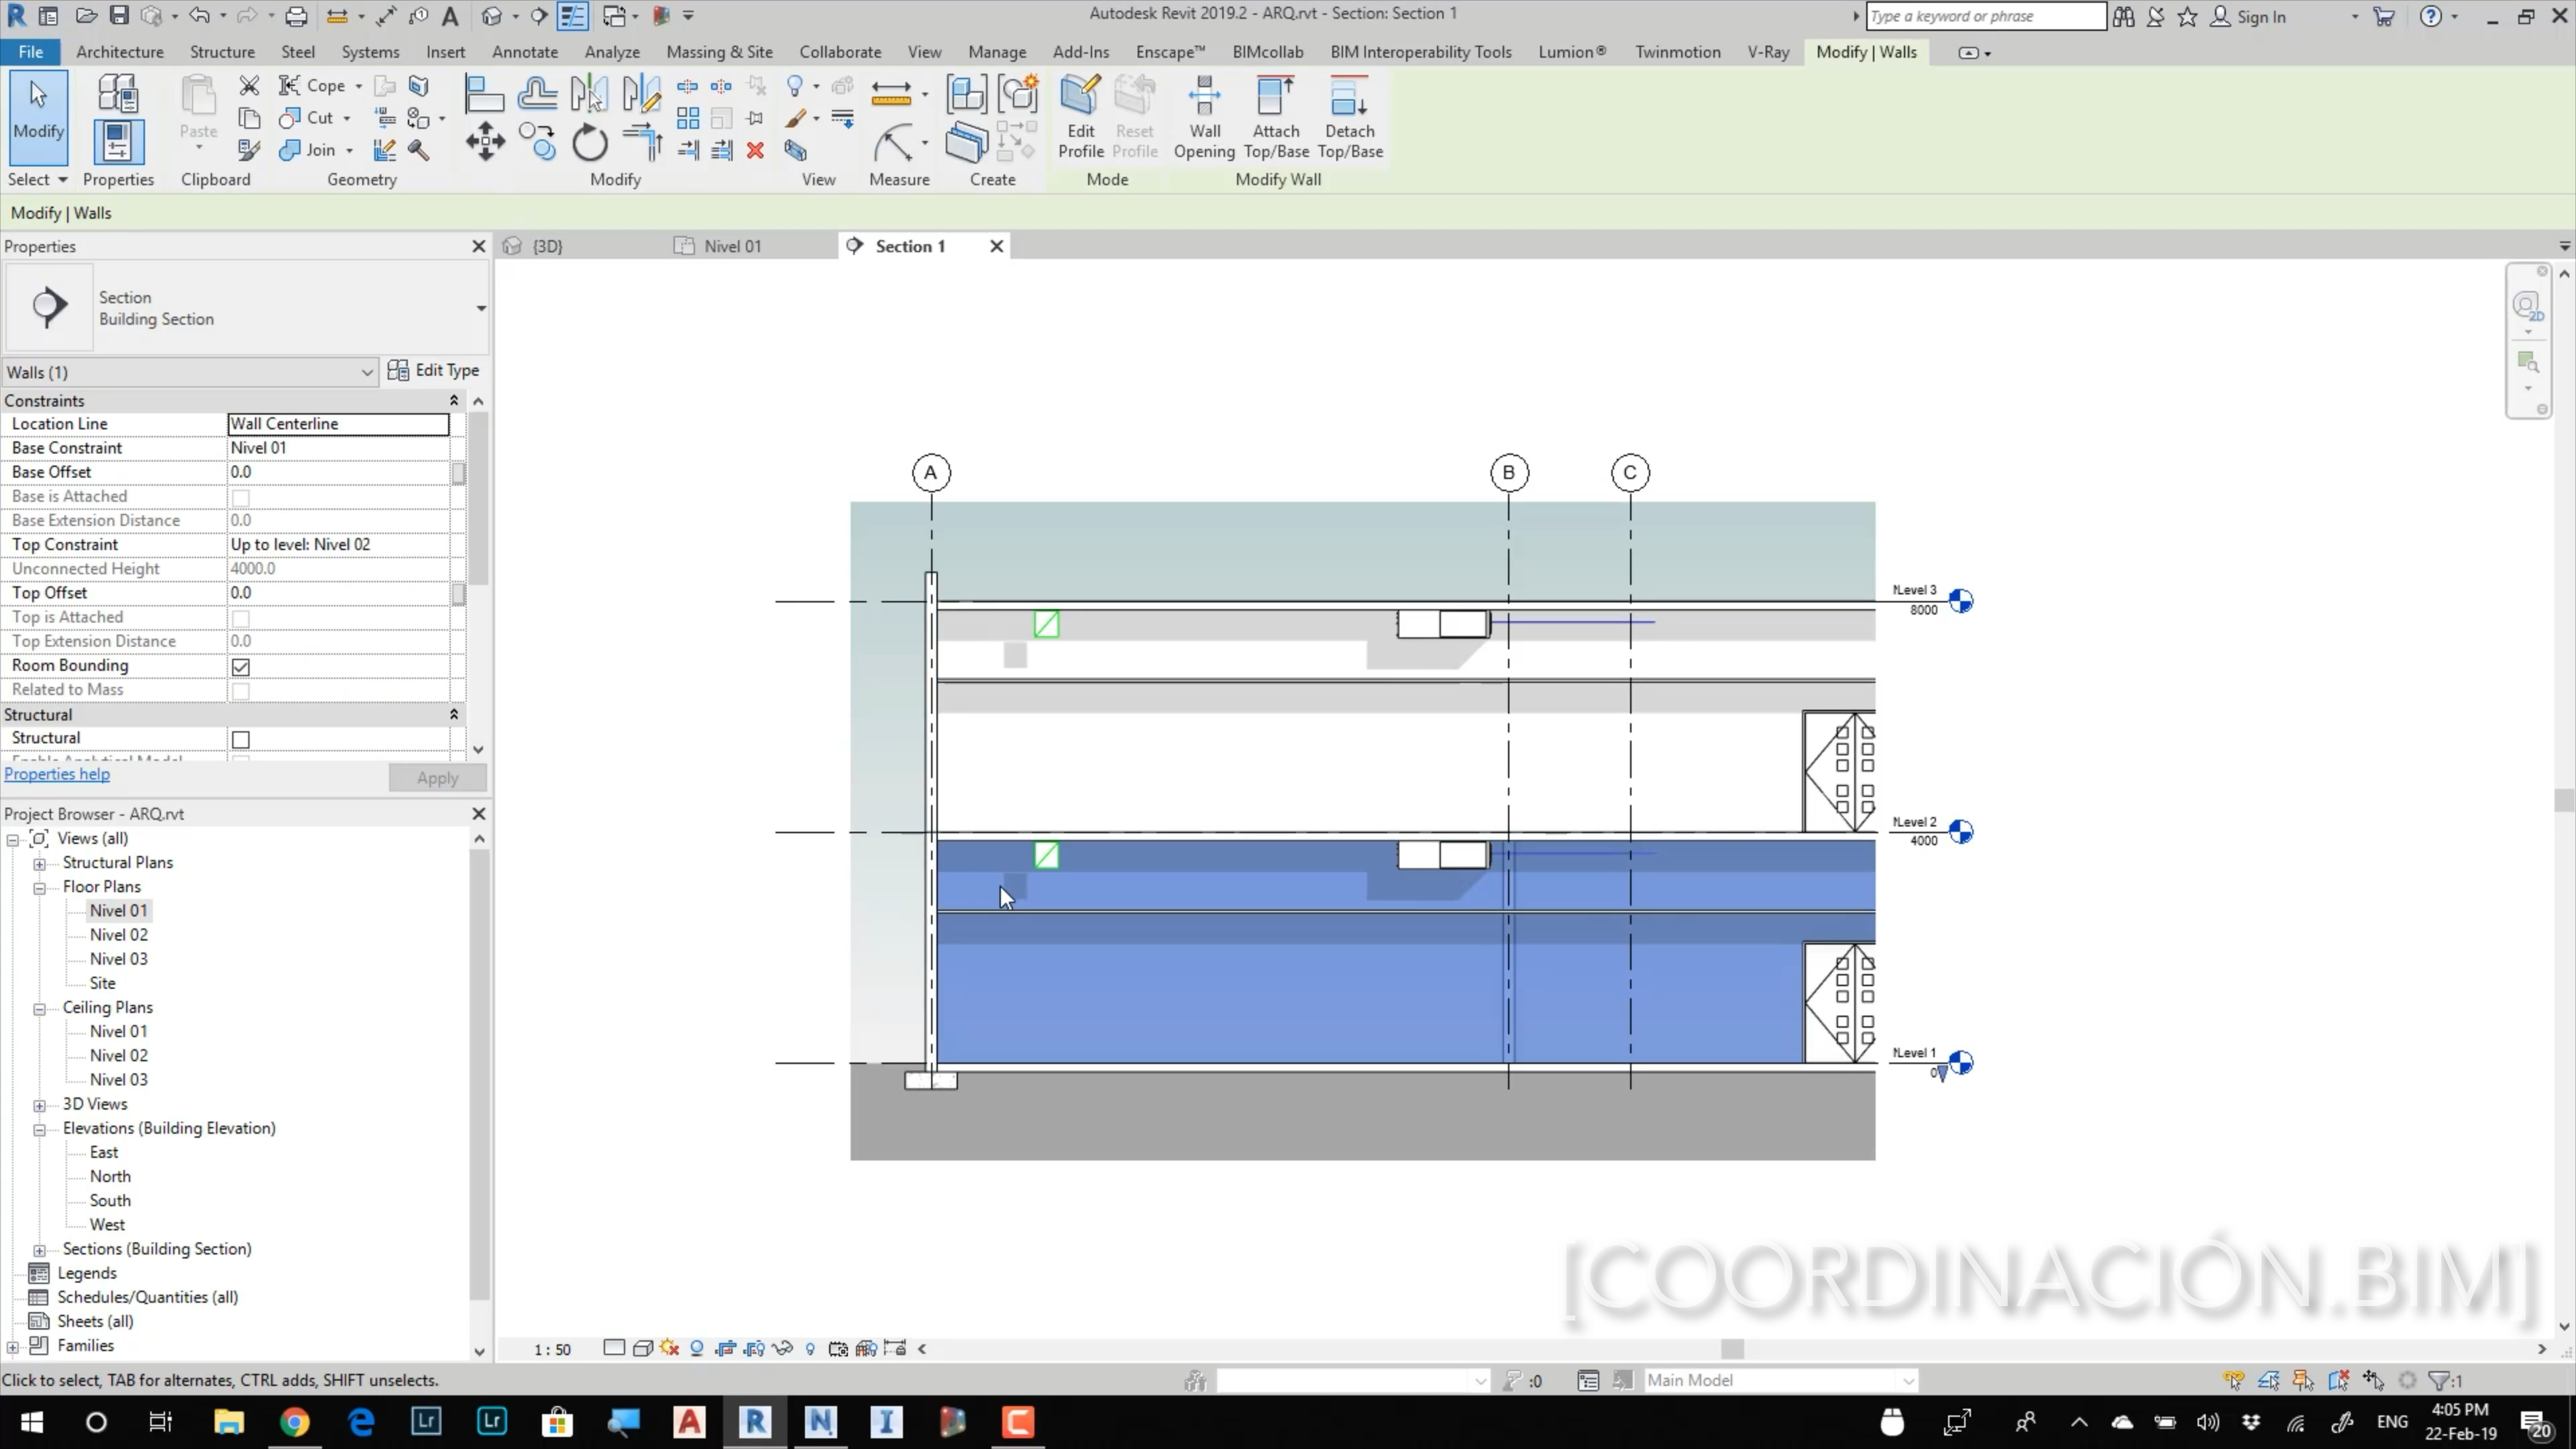
Task: Click the red Delete X icon
Action: pyautogui.click(x=755, y=150)
